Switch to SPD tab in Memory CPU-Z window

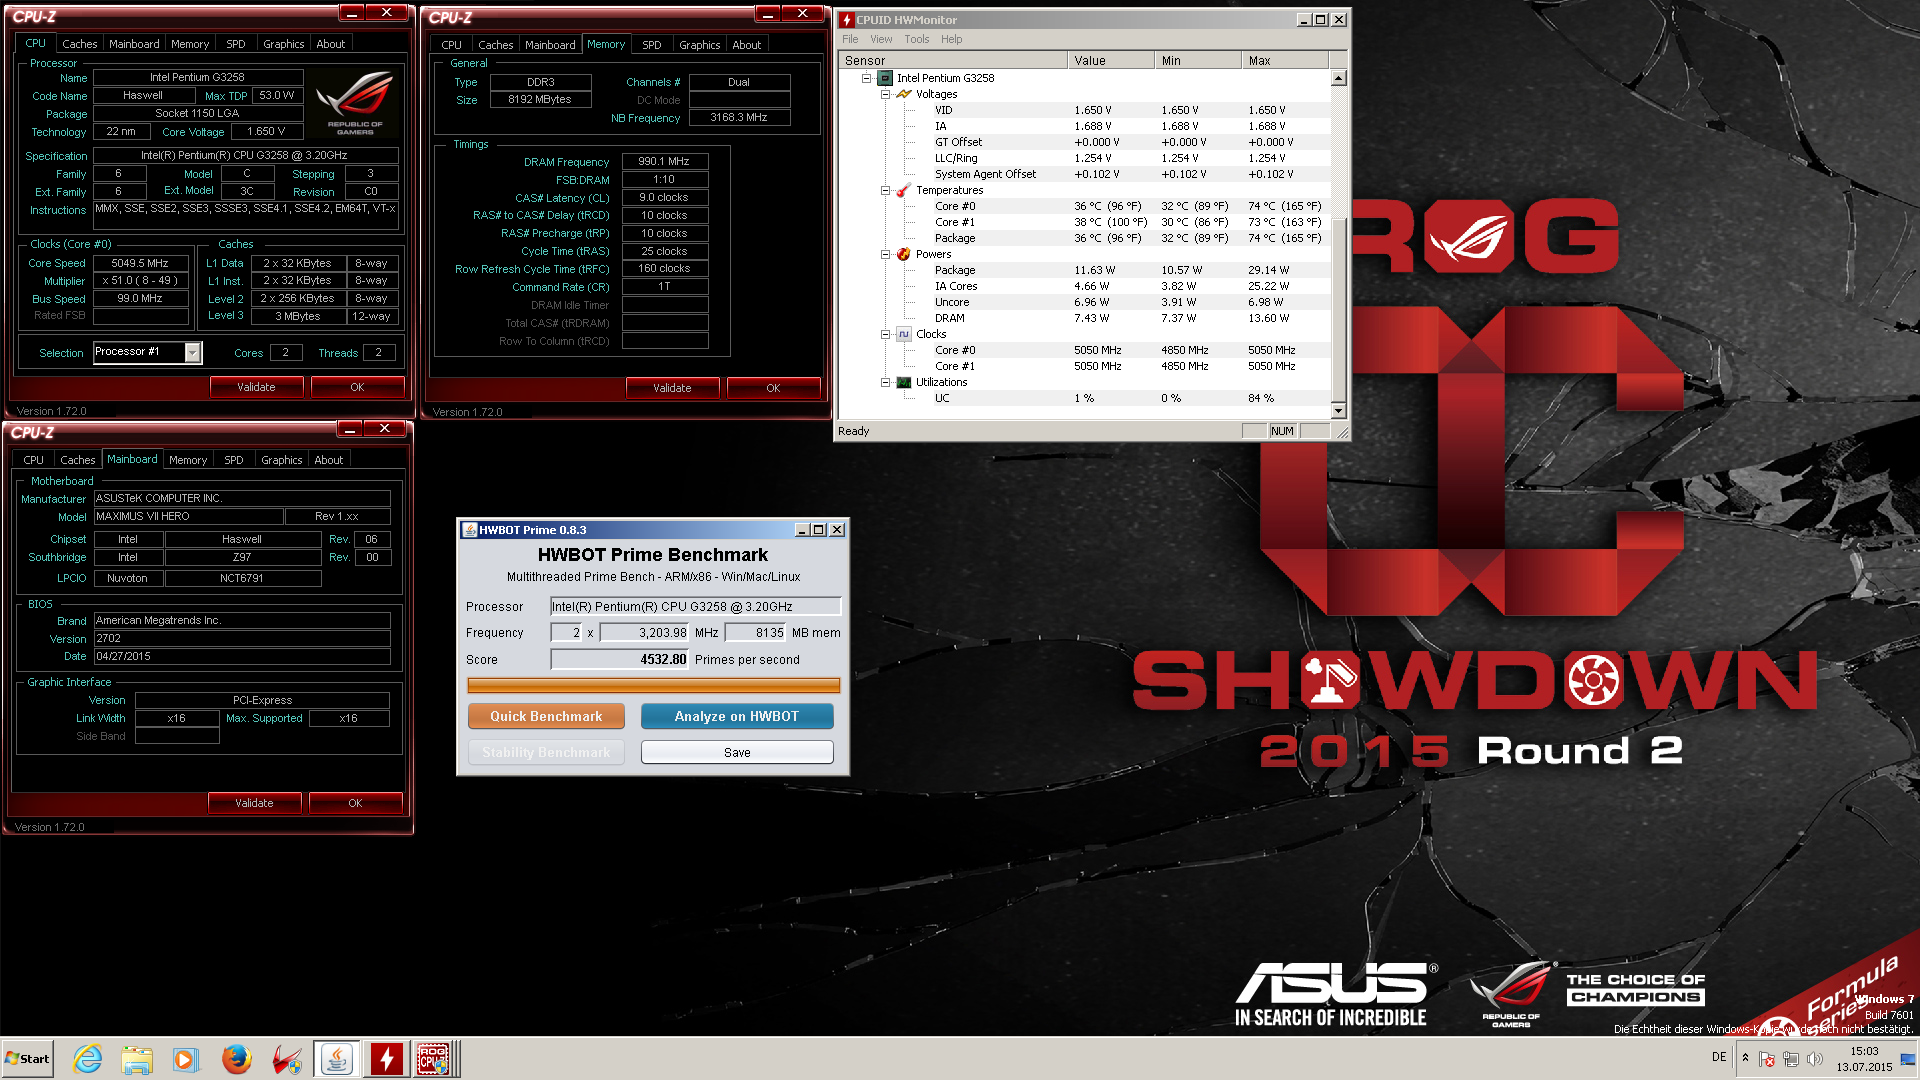pos(652,45)
